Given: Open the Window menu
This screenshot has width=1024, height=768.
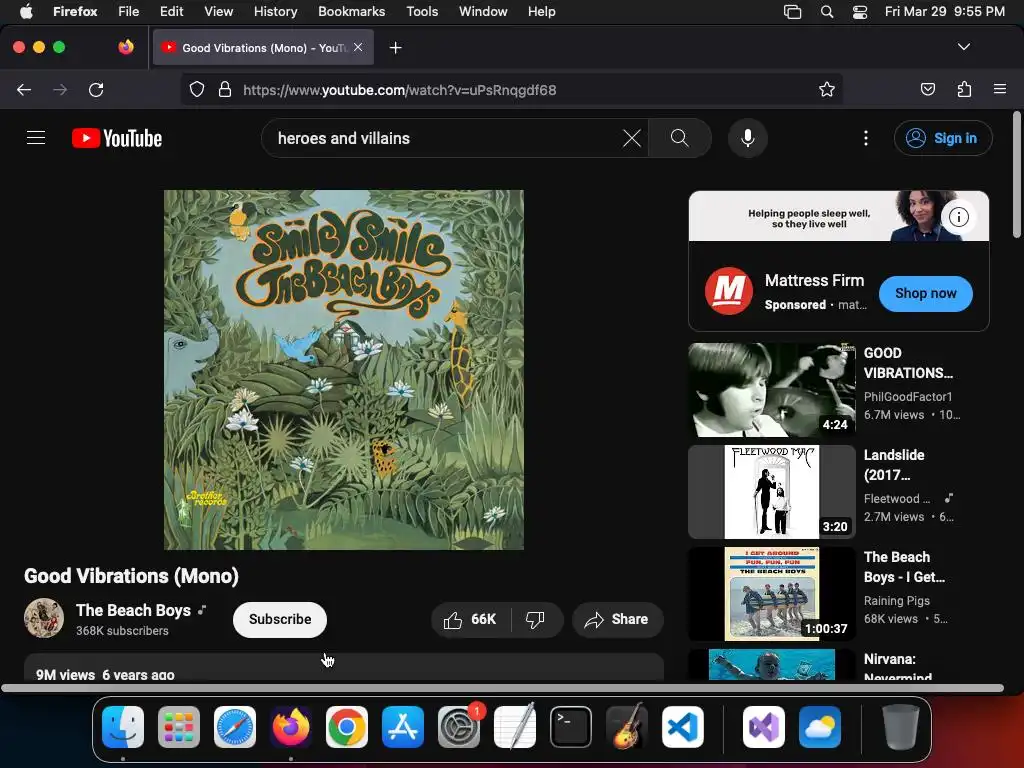Looking at the screenshot, I should [483, 11].
